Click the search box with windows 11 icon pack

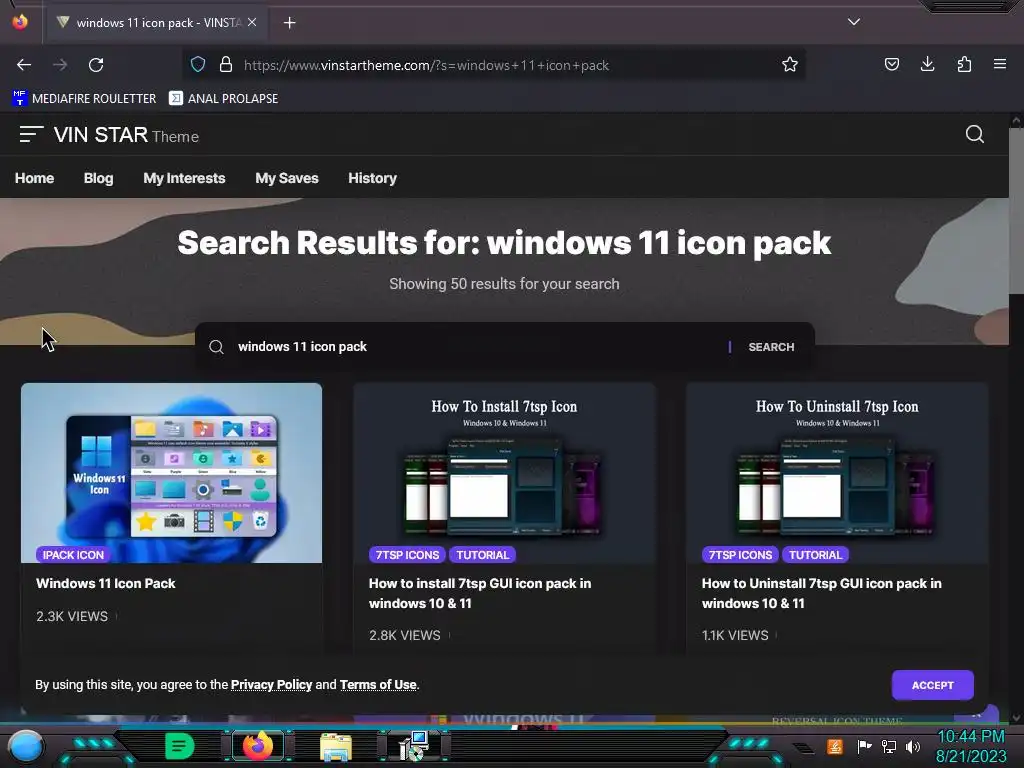[477, 347]
